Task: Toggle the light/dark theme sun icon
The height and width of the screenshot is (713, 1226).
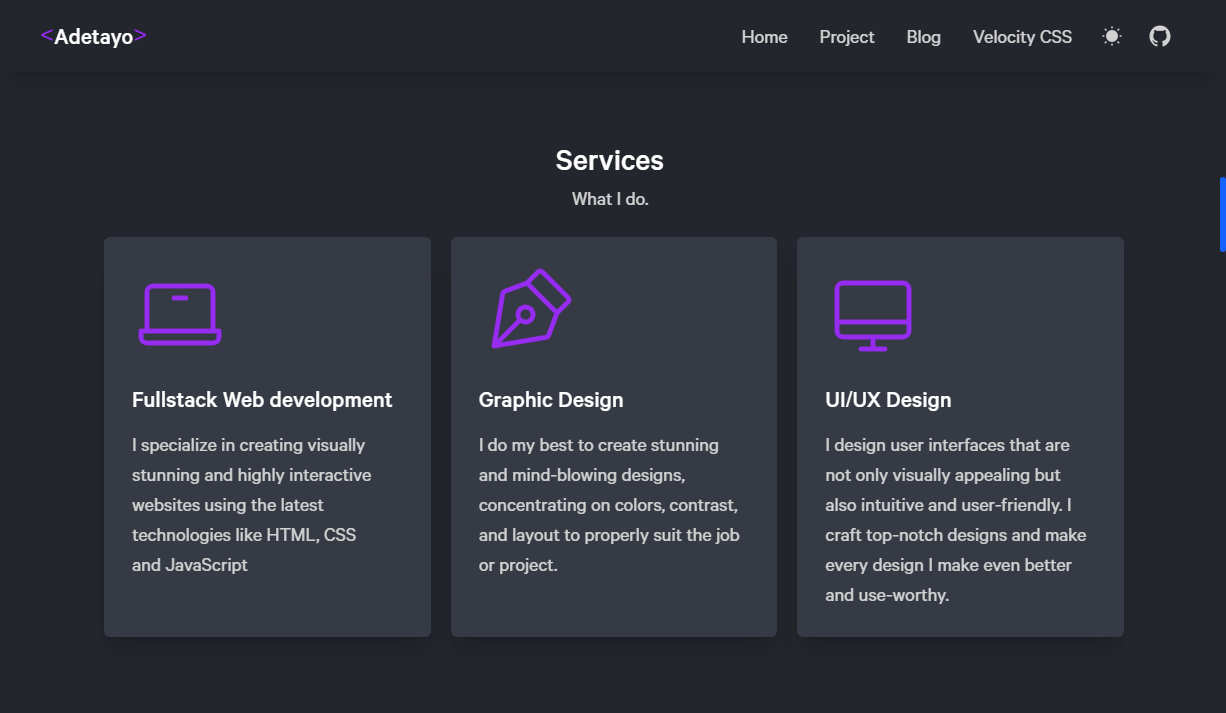Action: pyautogui.click(x=1112, y=37)
